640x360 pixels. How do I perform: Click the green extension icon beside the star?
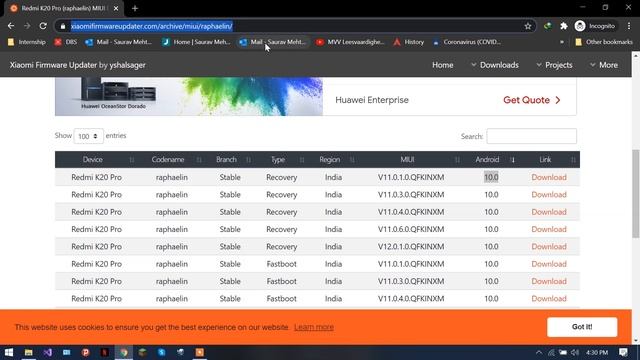coord(547,26)
